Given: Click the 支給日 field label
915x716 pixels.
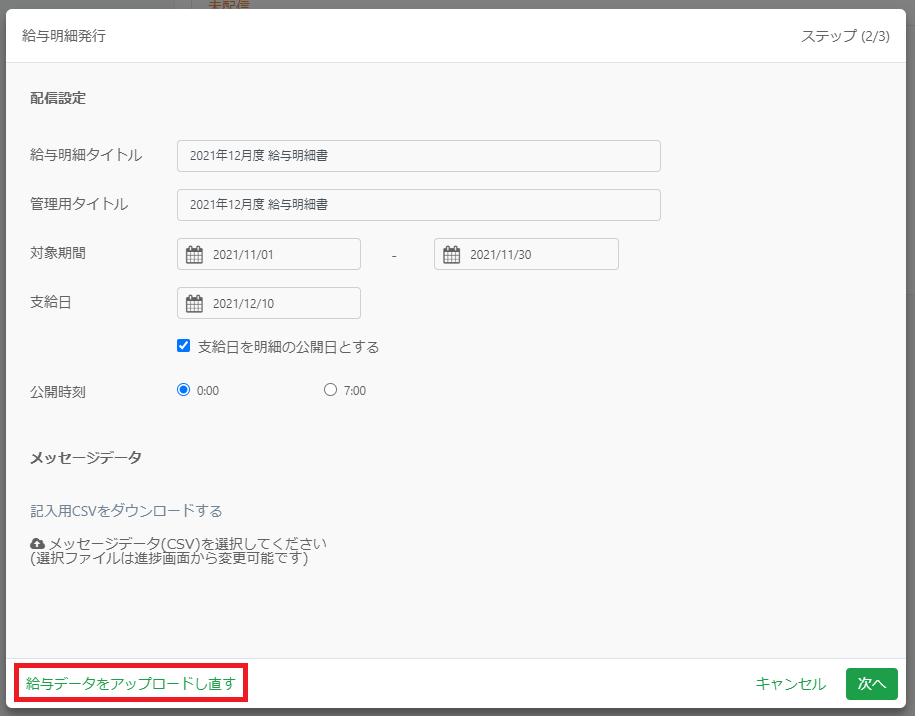Looking at the screenshot, I should tap(51, 302).
